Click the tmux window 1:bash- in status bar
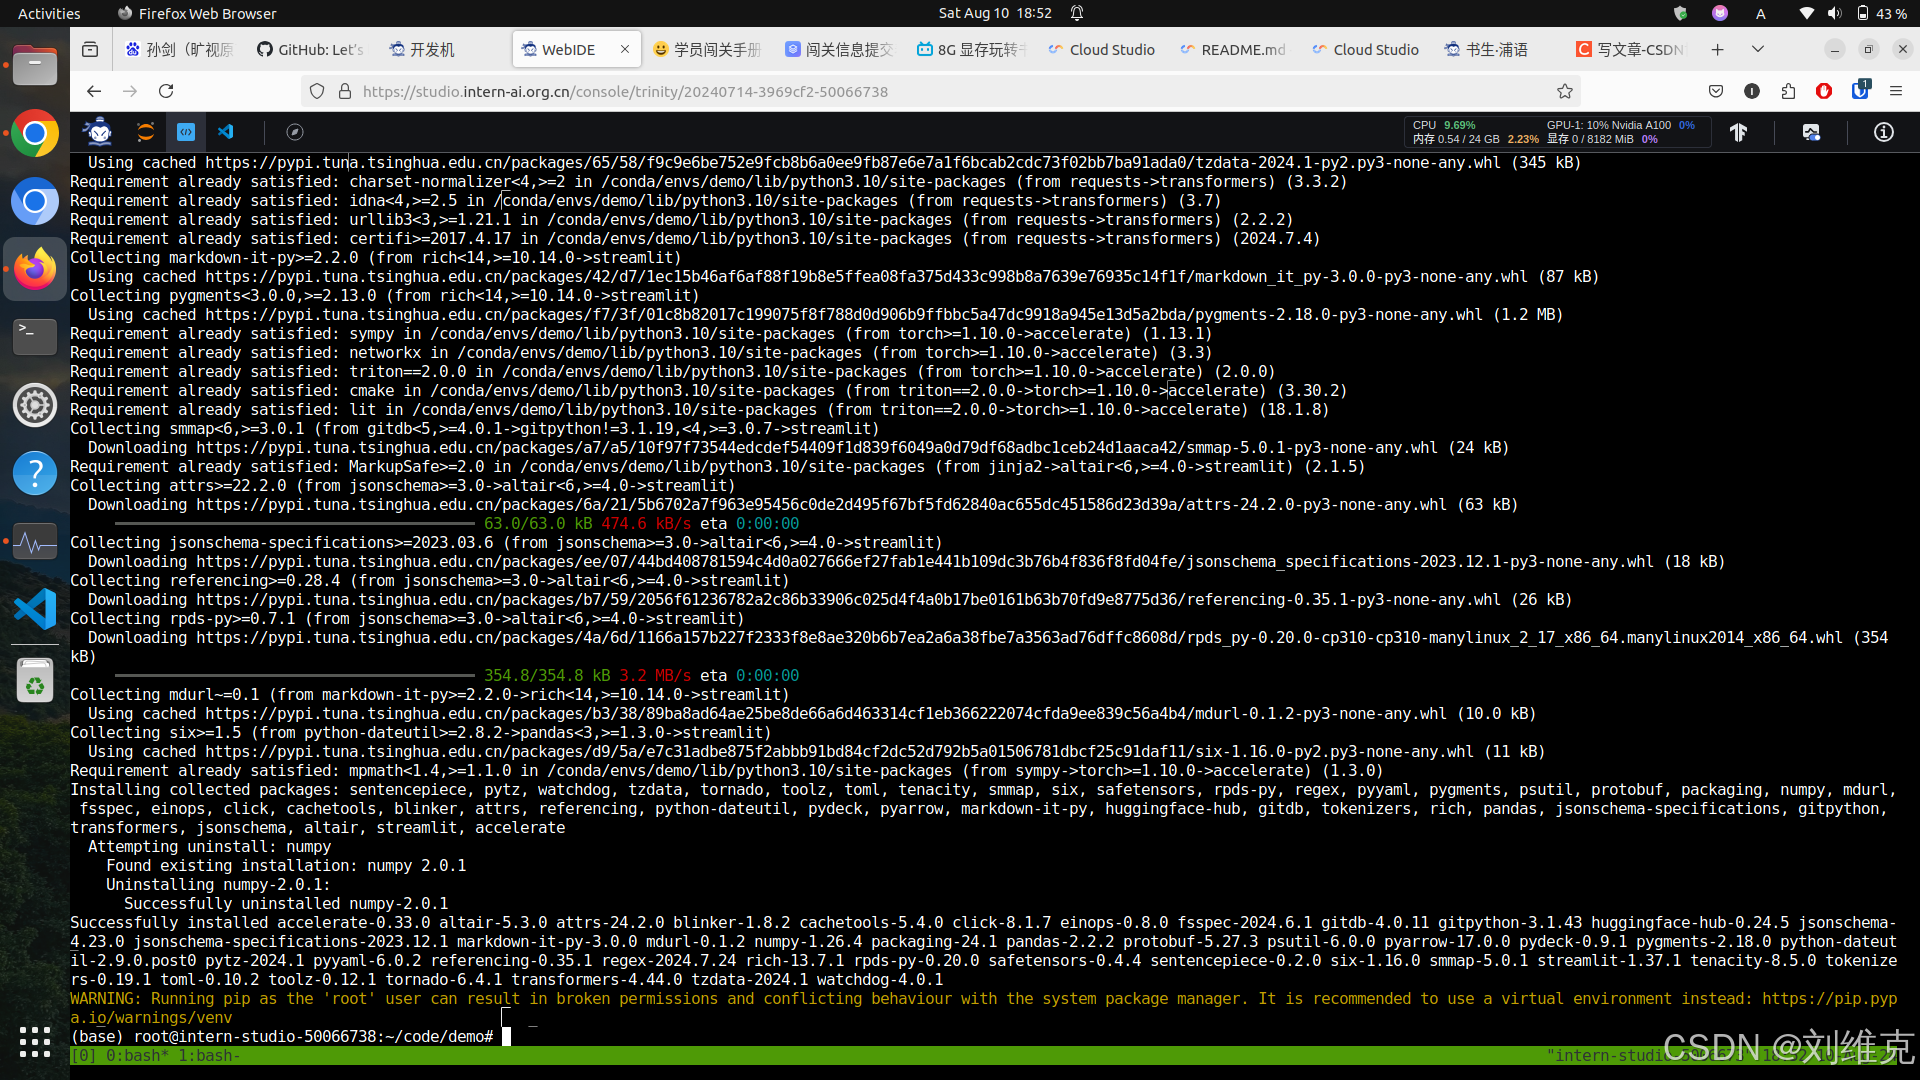The width and height of the screenshot is (1920, 1080). coord(209,1056)
